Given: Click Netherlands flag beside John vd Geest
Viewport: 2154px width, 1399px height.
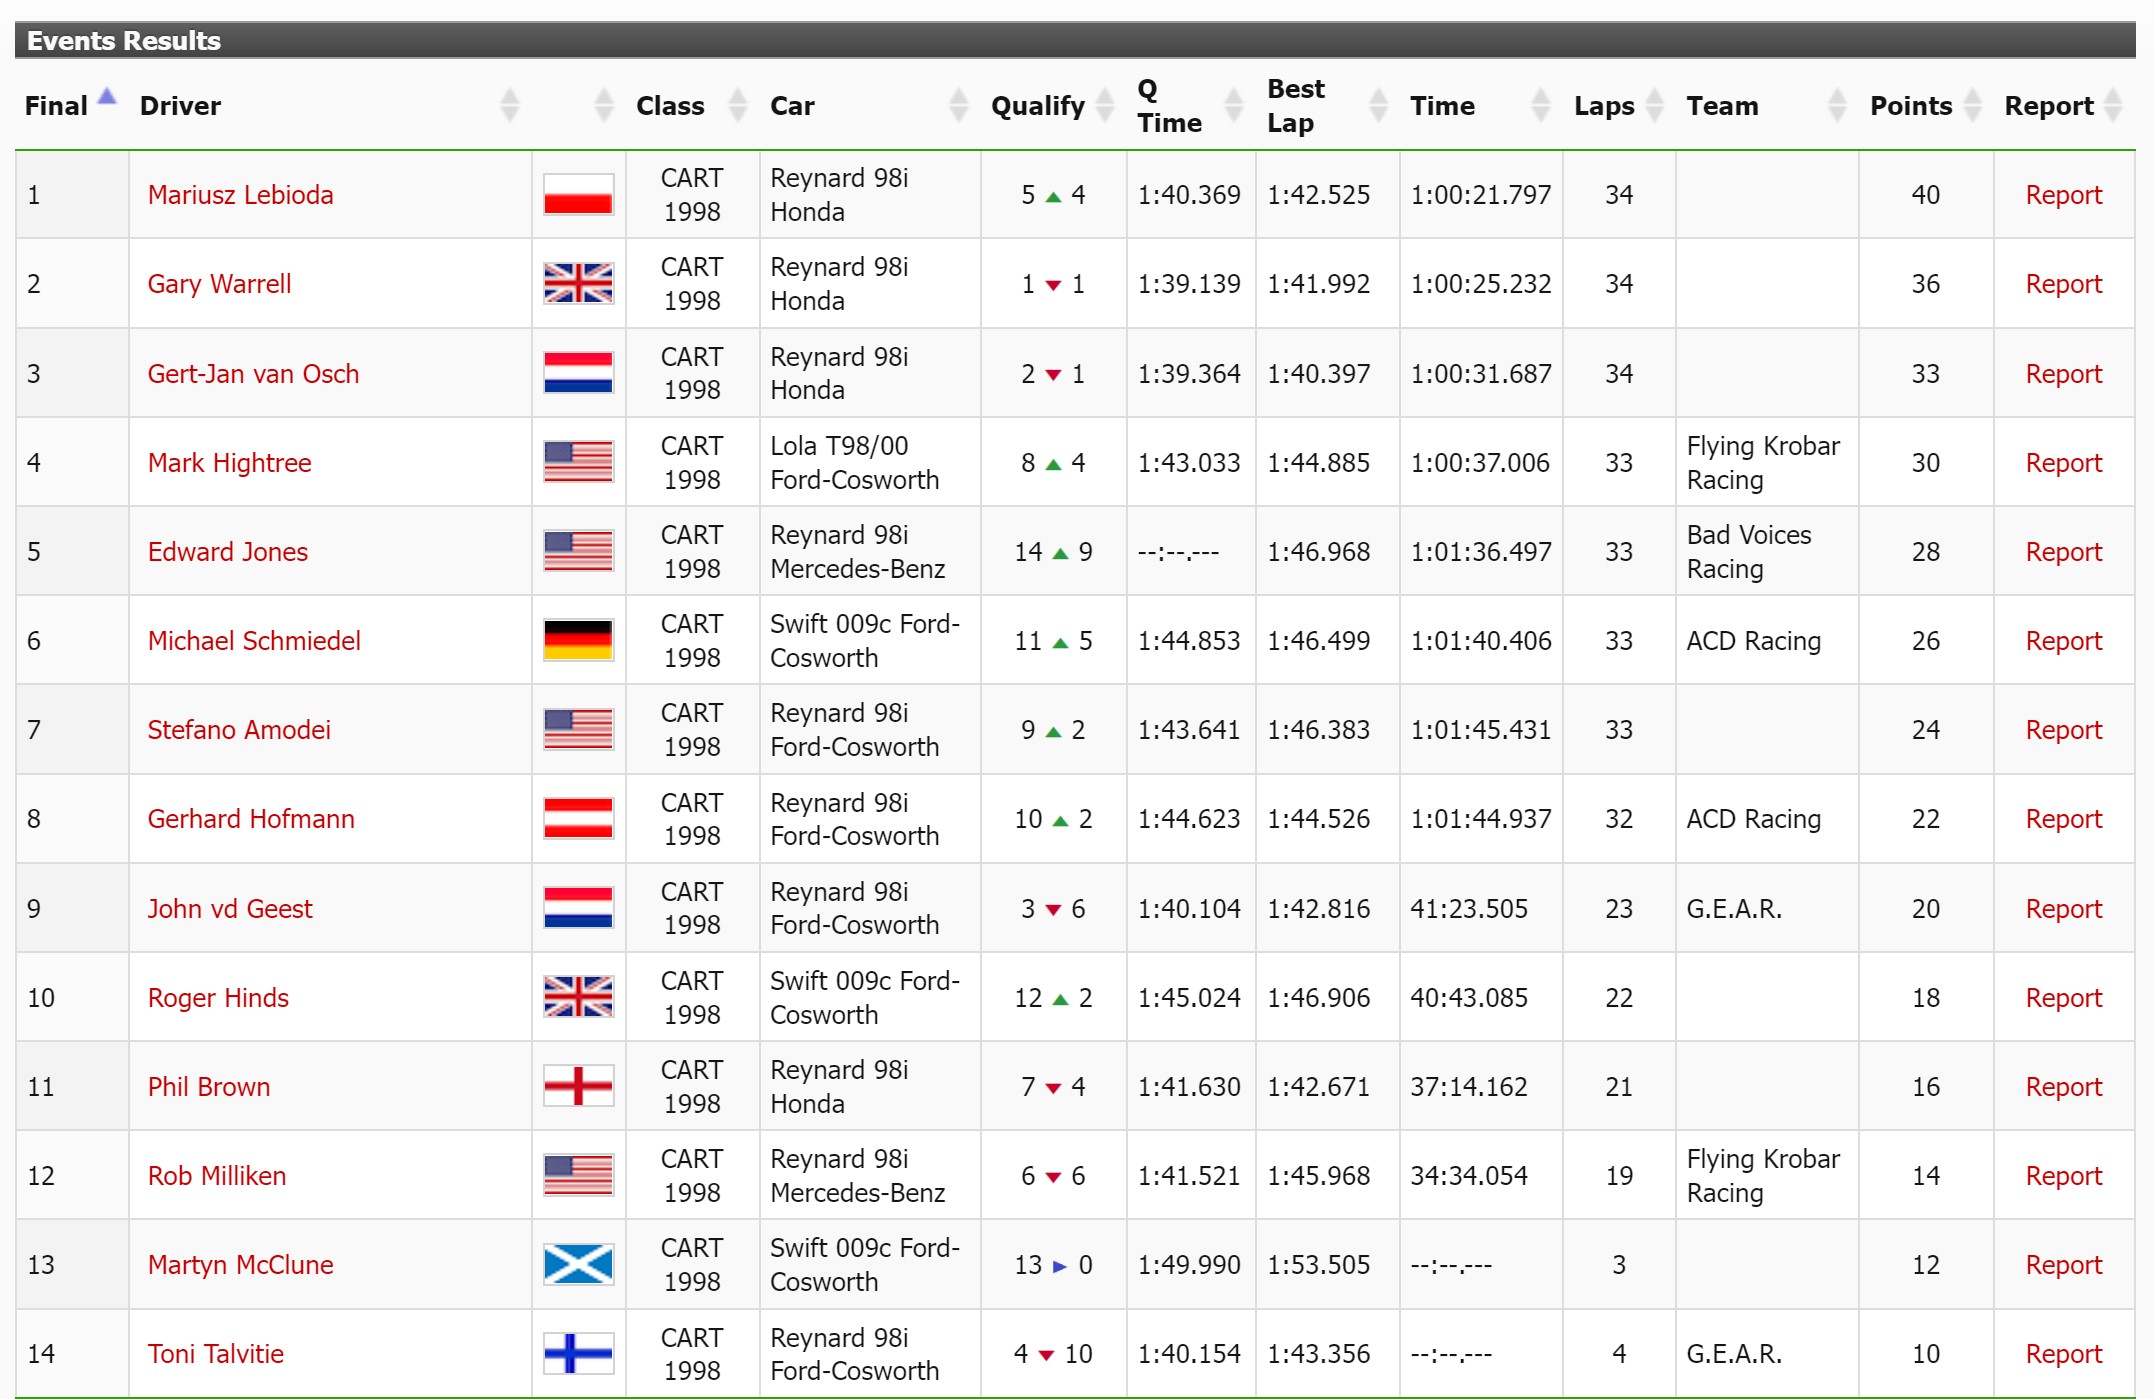Looking at the screenshot, I should pos(578,909).
